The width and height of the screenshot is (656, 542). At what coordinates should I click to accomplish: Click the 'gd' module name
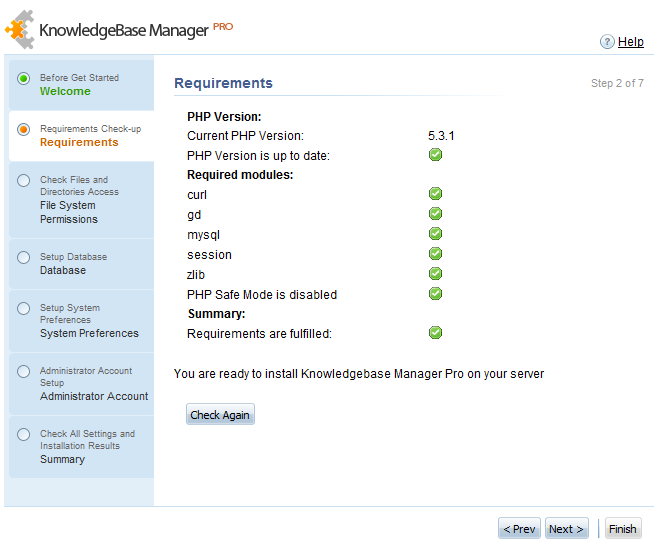(x=194, y=215)
